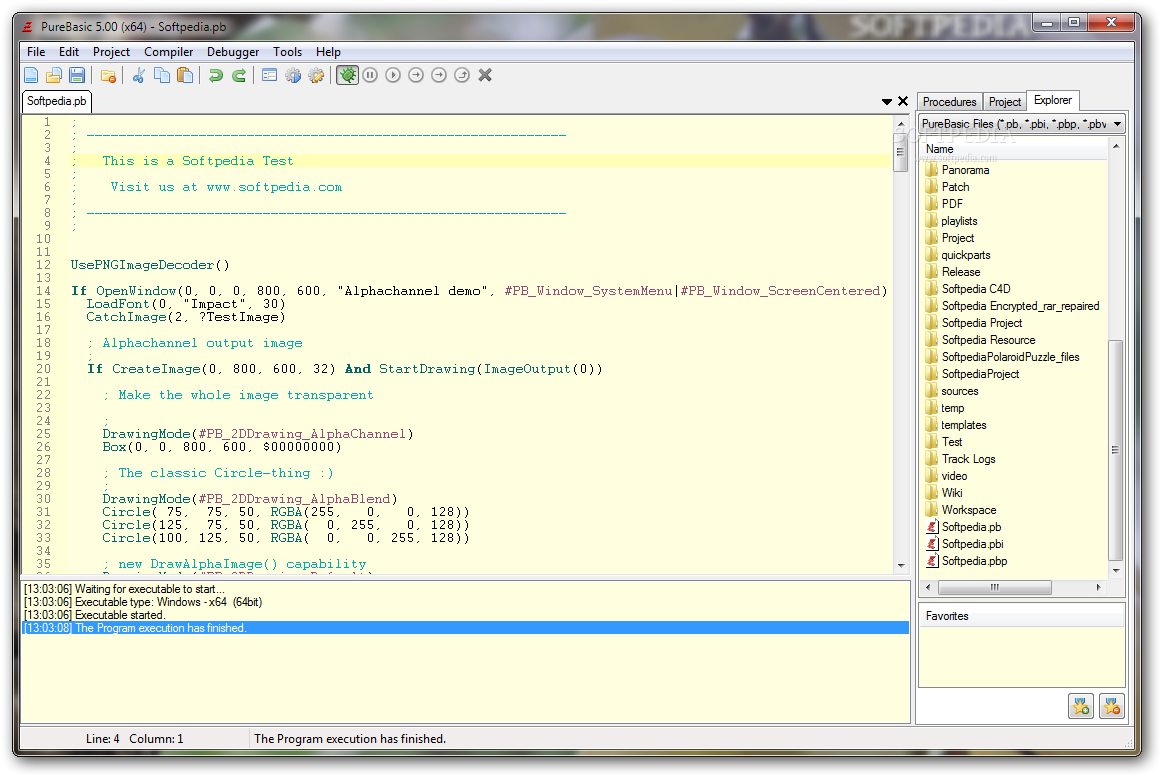Click the editor scrollbar up arrow
The height and width of the screenshot is (777, 1162).
(901, 124)
